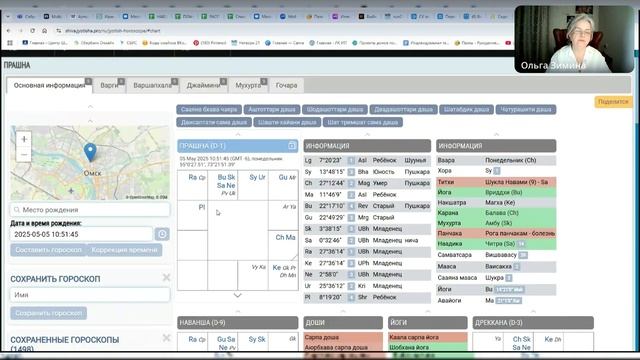
Task: Open the apps grid in the bookmarks bar
Action: click(x=10, y=42)
